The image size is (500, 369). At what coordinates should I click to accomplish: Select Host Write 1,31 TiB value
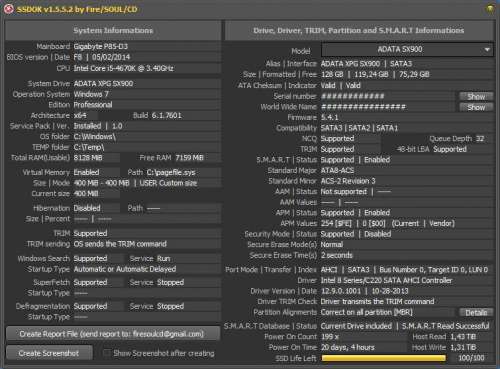[463, 347]
